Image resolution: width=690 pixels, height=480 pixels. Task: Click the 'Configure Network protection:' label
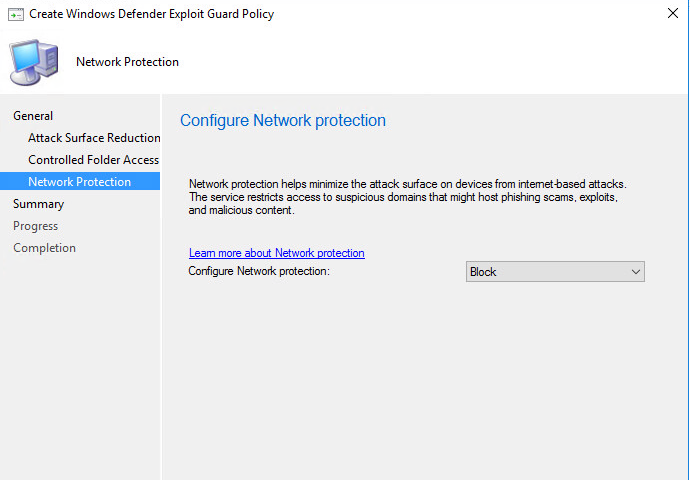point(259,271)
